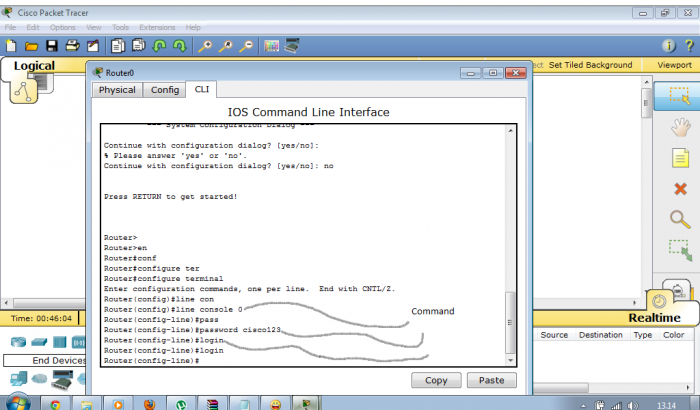700x410 pixels.
Task: Undo with the left green arrow
Action: tap(159, 46)
